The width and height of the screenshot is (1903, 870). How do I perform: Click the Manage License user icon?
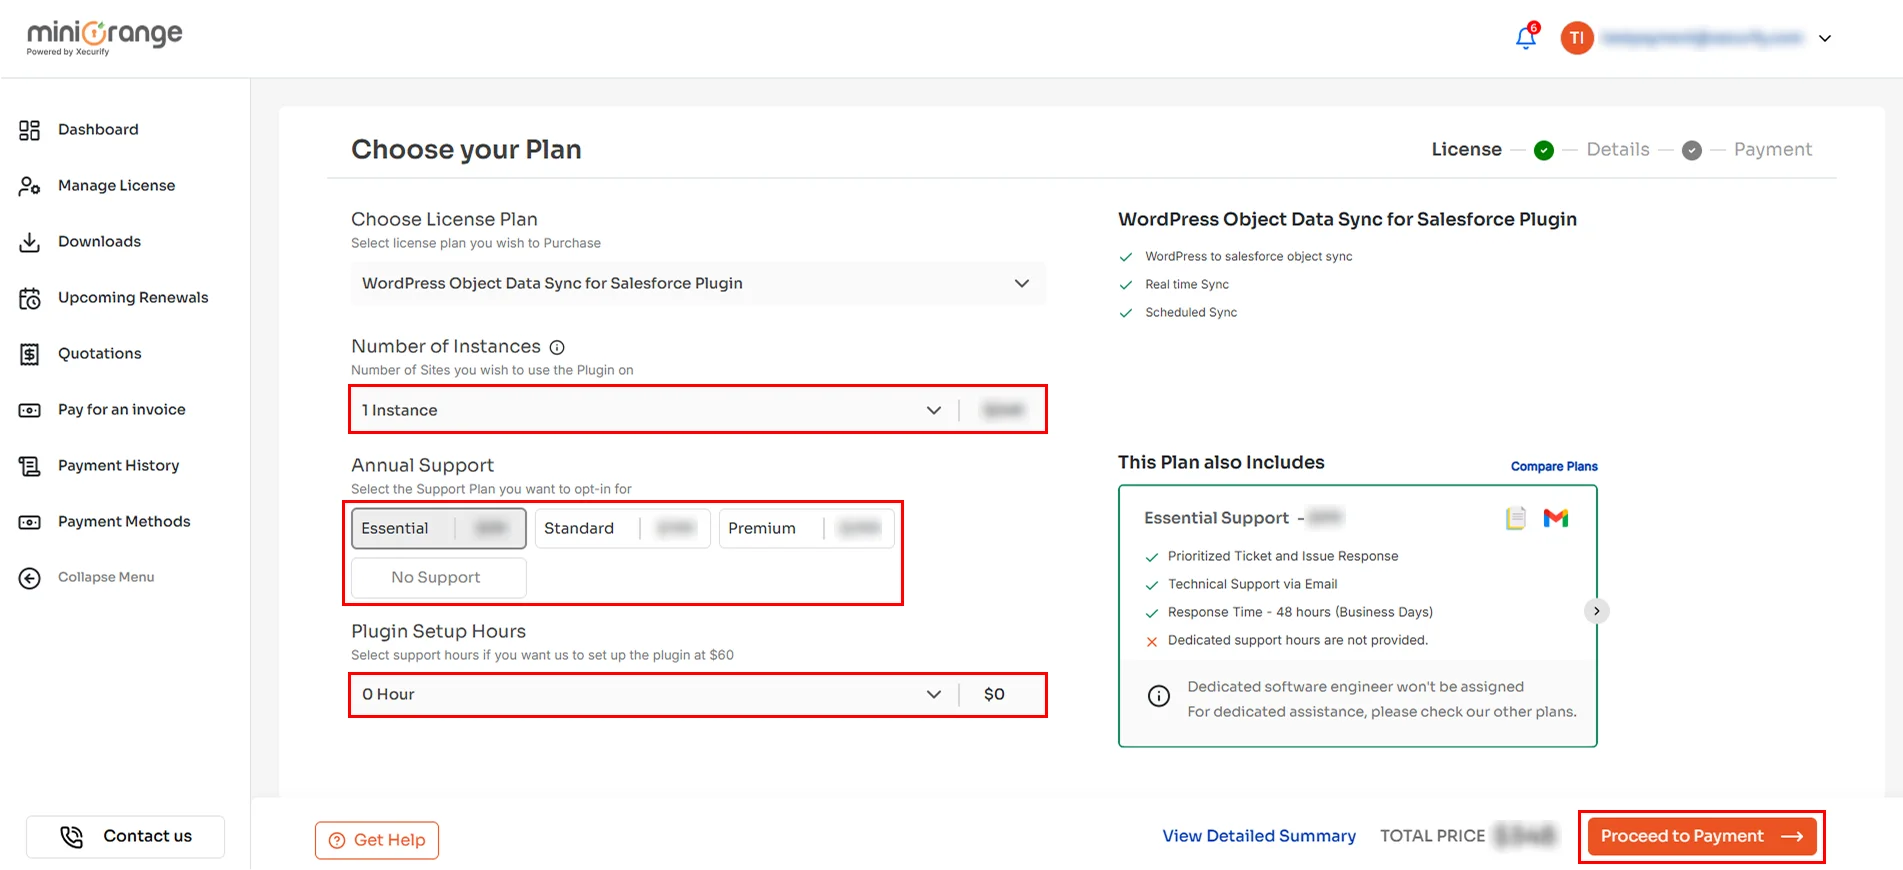point(30,186)
